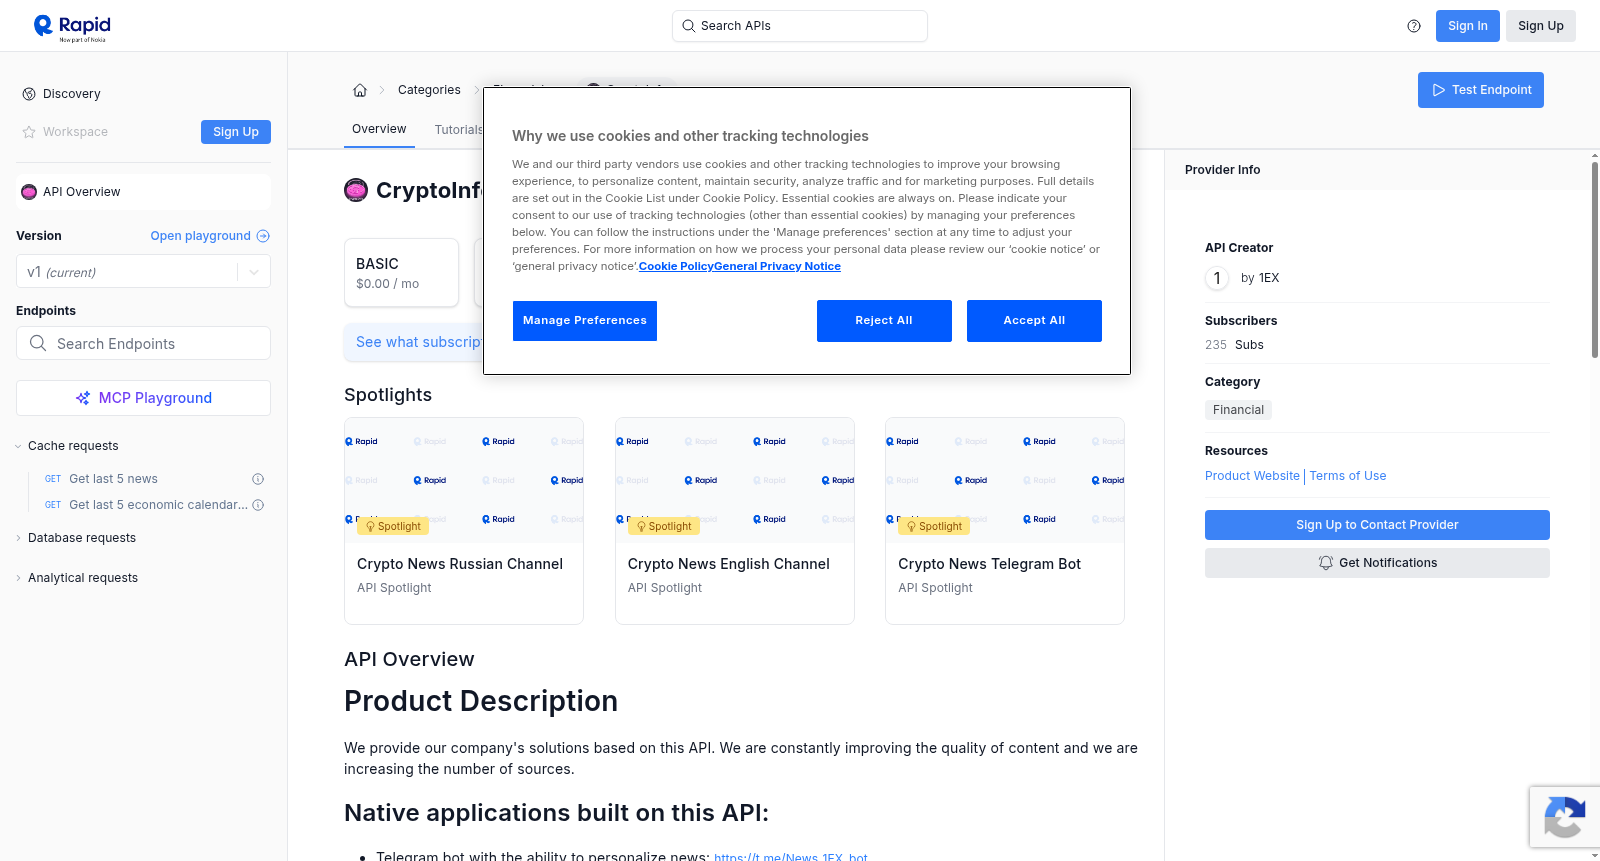Click the Open playground arrow icon
1600x861 pixels.
263,236
